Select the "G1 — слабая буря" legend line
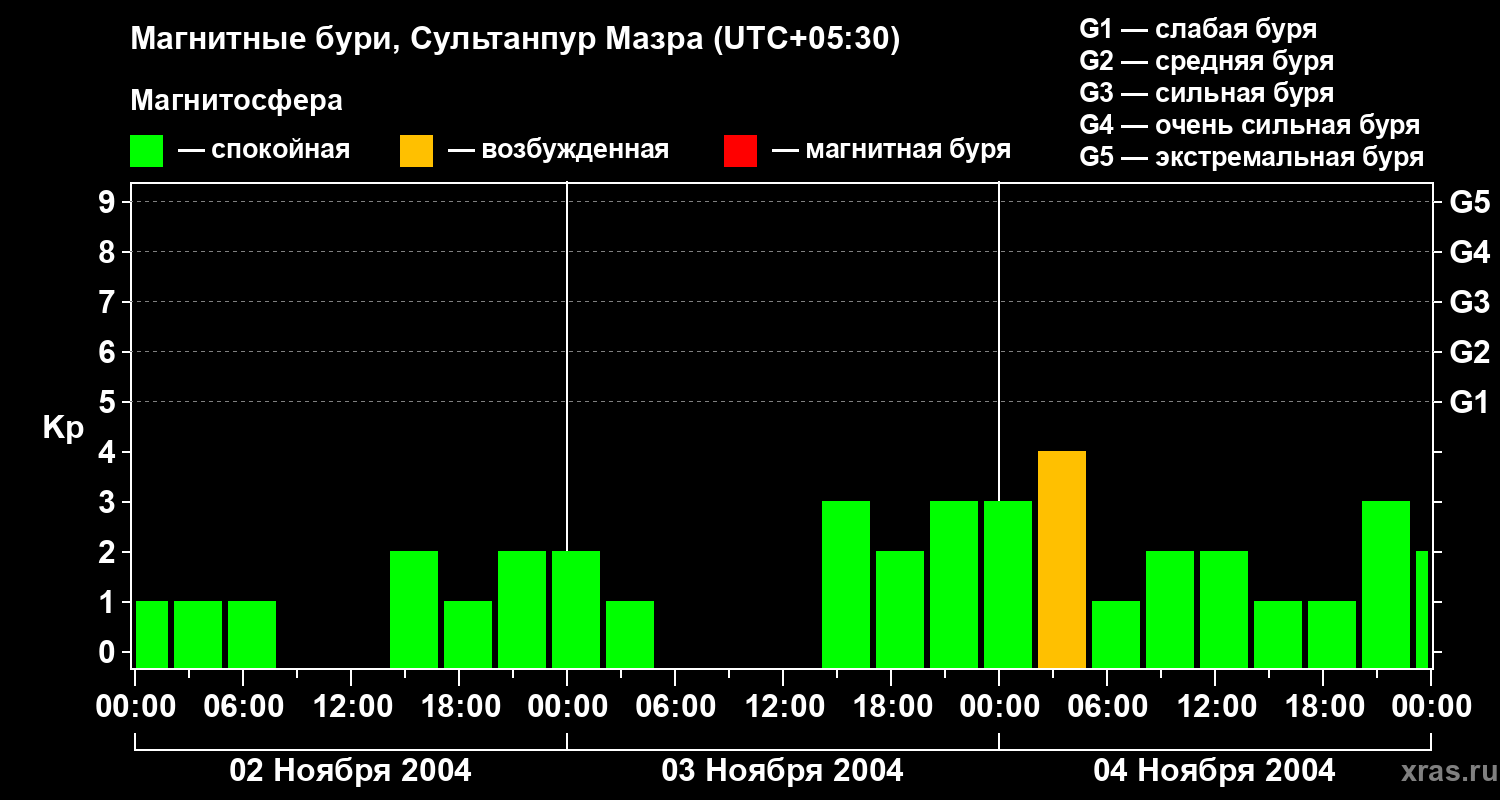 [x=1198, y=29]
